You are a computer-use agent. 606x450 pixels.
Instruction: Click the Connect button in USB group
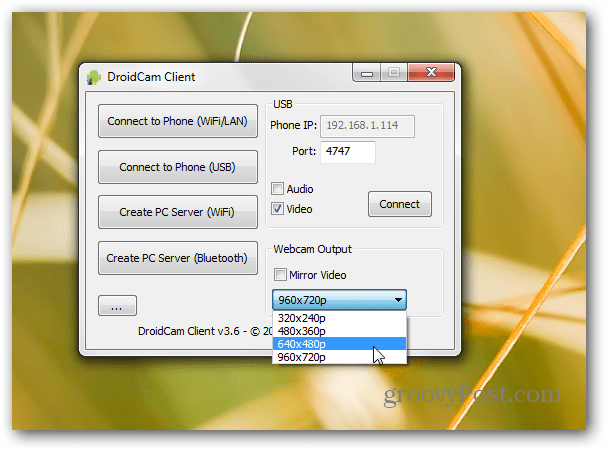[x=400, y=204]
